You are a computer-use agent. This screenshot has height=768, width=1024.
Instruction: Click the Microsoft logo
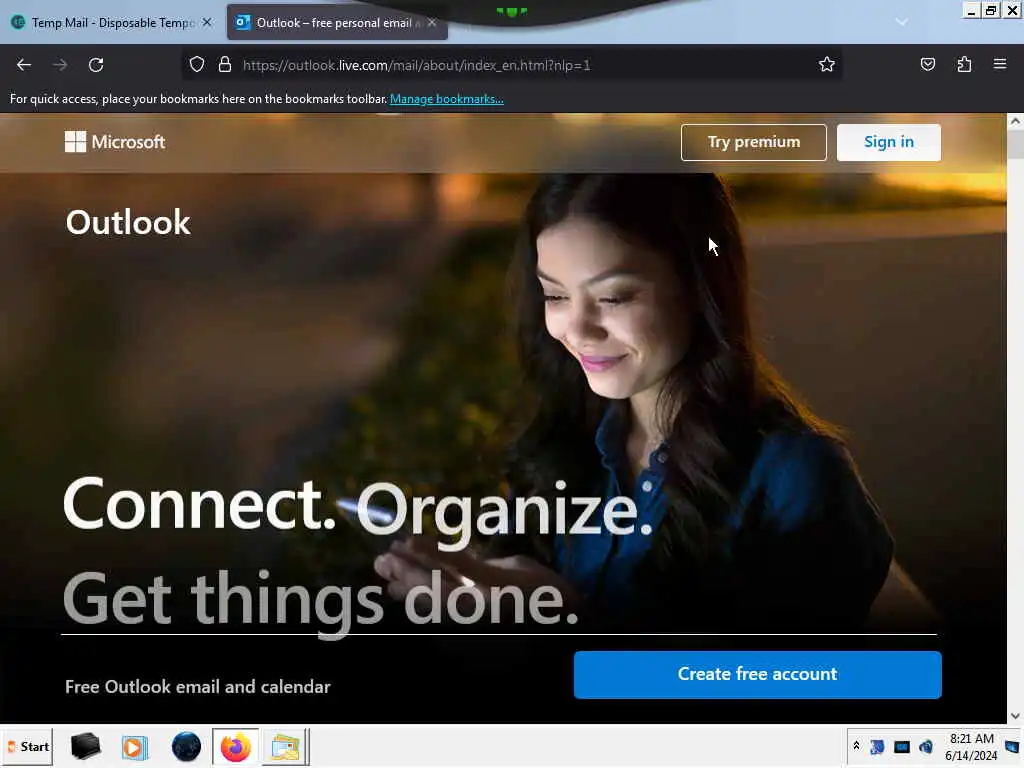click(x=115, y=142)
